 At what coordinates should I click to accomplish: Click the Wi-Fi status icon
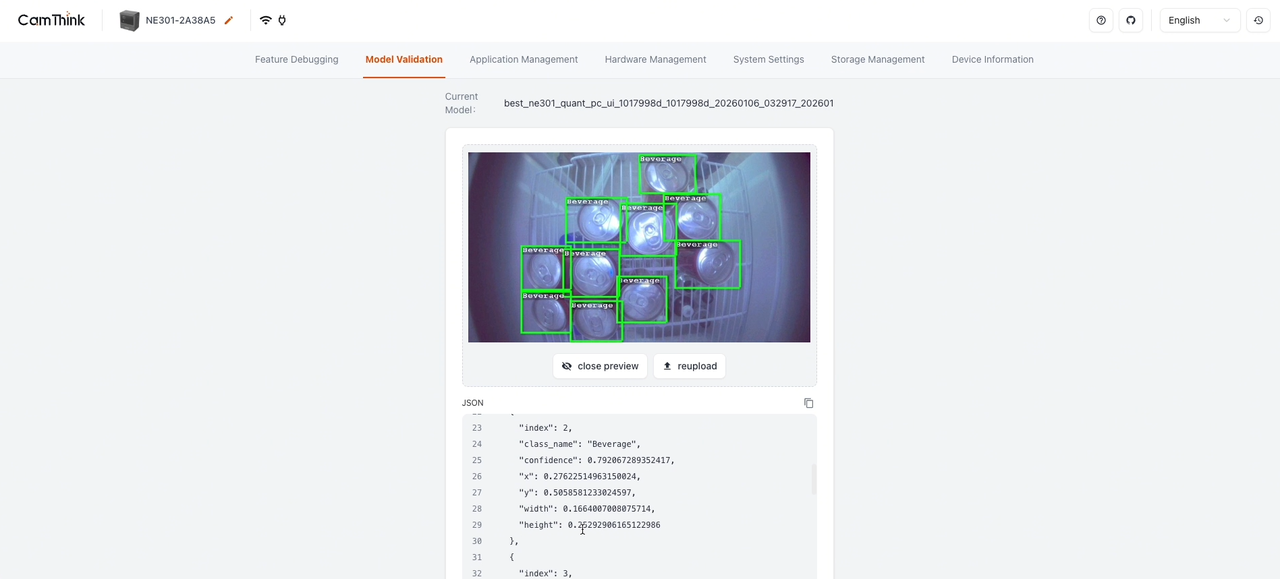click(265, 20)
